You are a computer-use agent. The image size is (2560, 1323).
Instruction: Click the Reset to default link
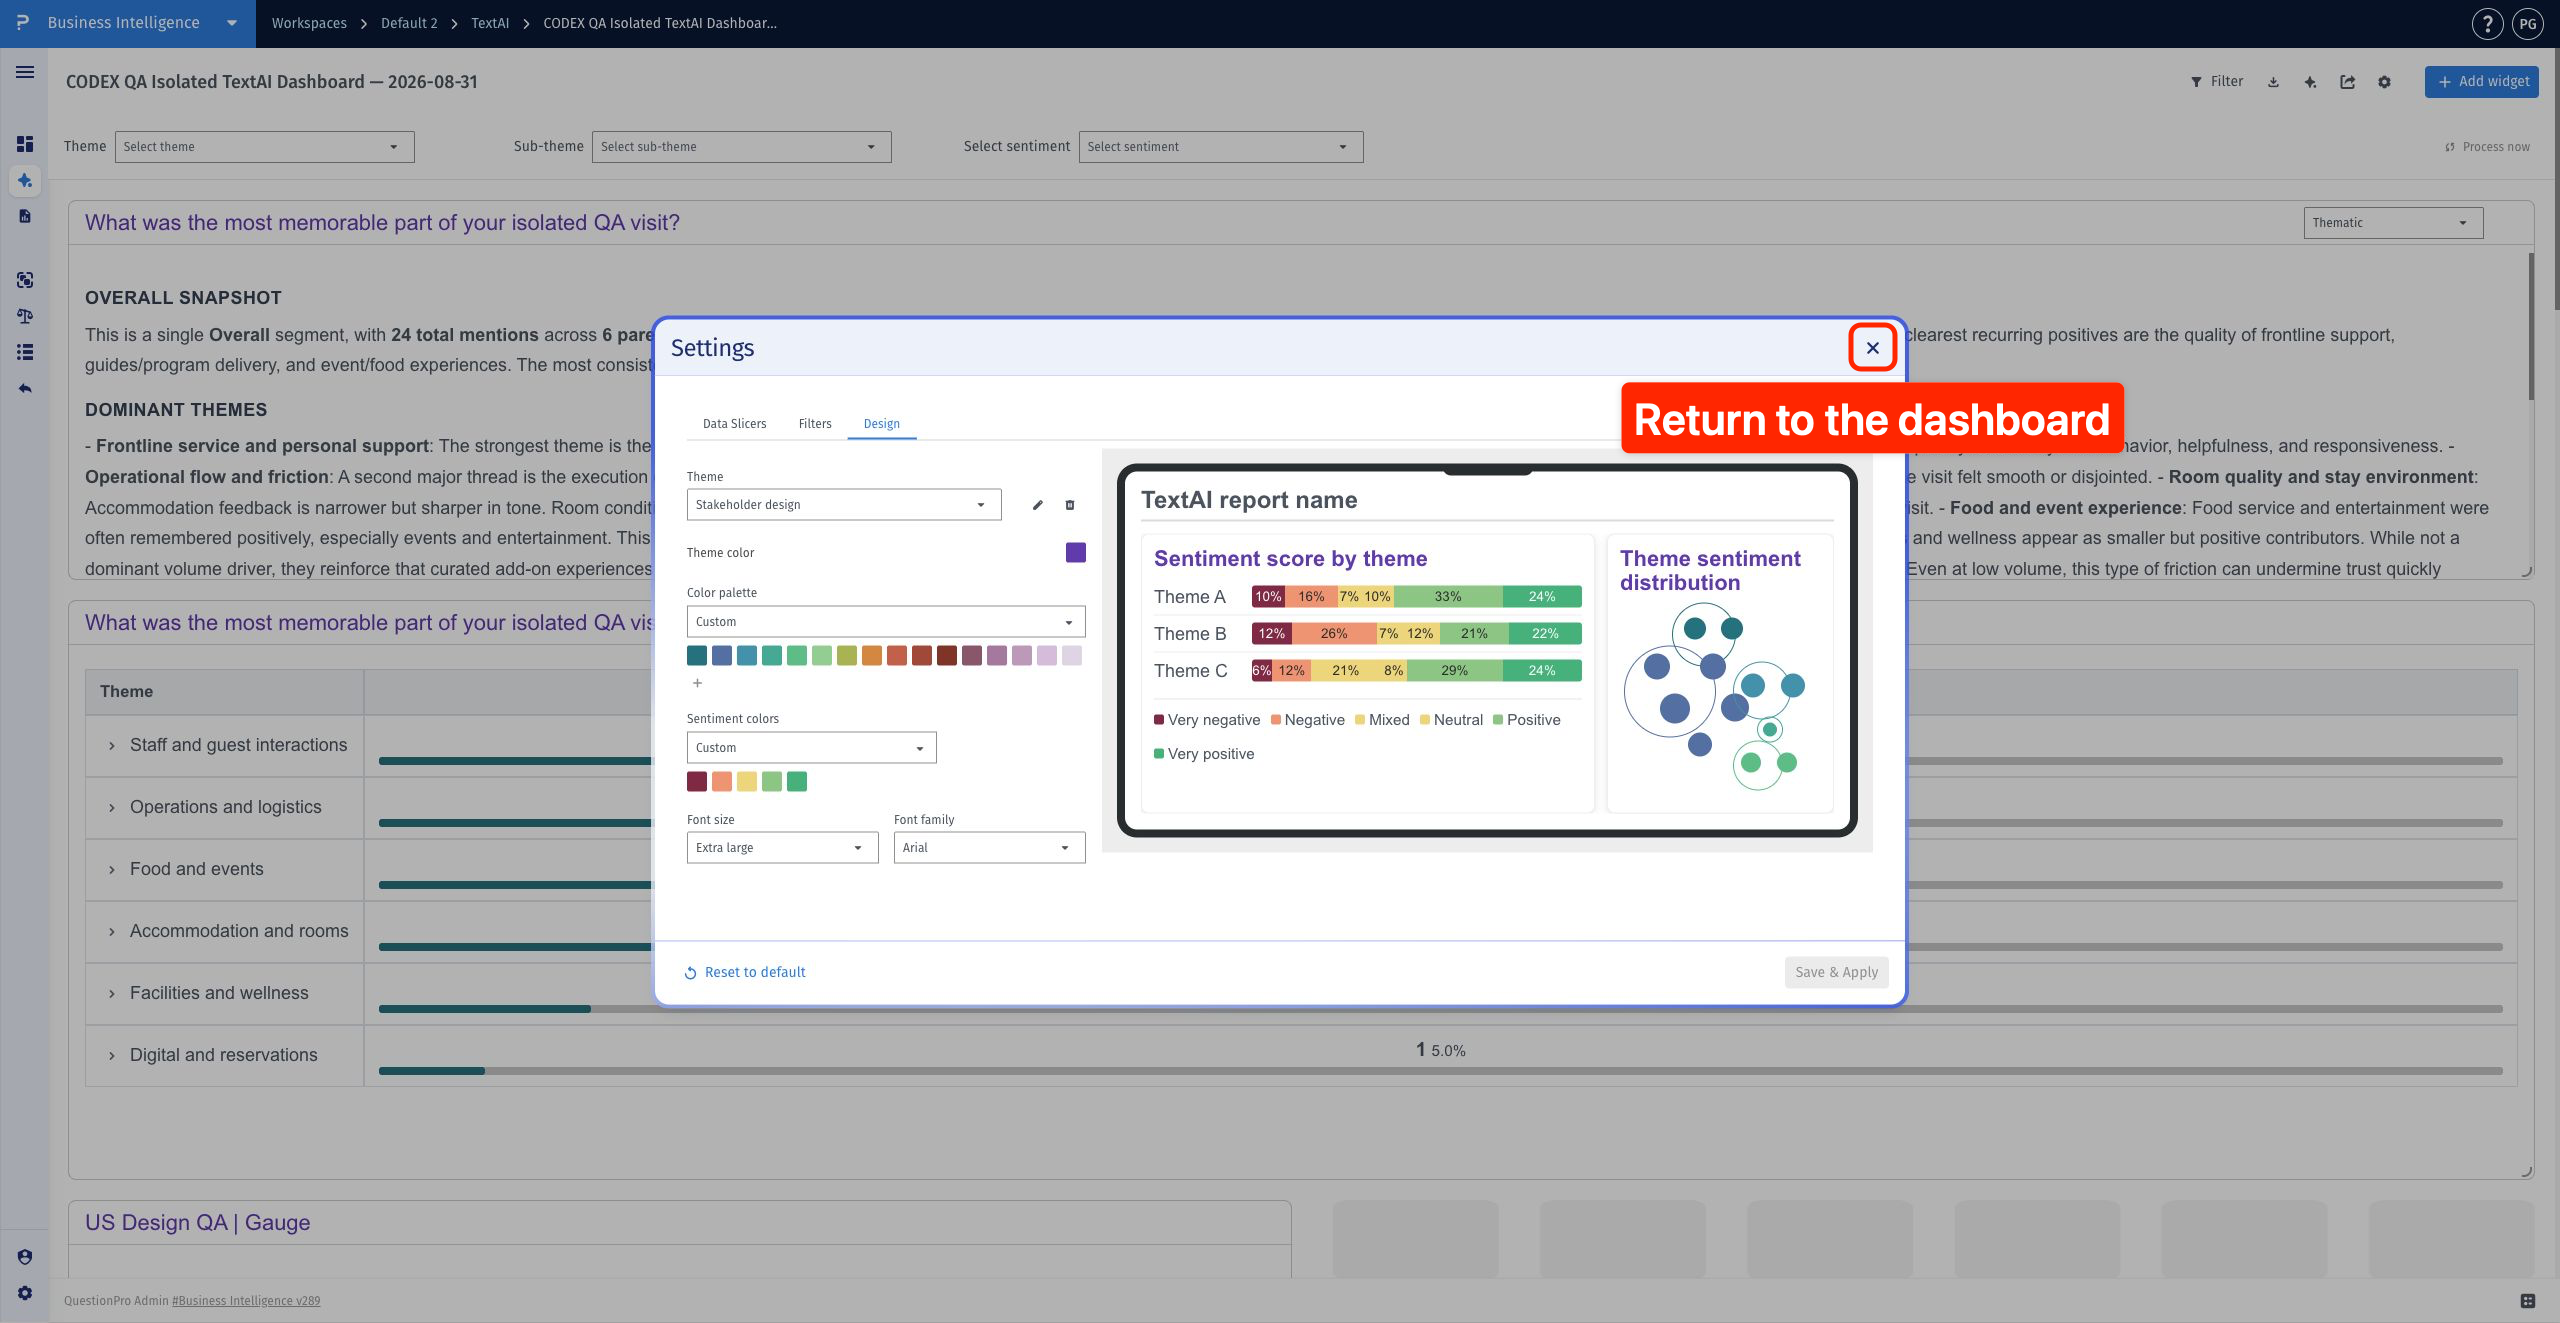coord(745,972)
